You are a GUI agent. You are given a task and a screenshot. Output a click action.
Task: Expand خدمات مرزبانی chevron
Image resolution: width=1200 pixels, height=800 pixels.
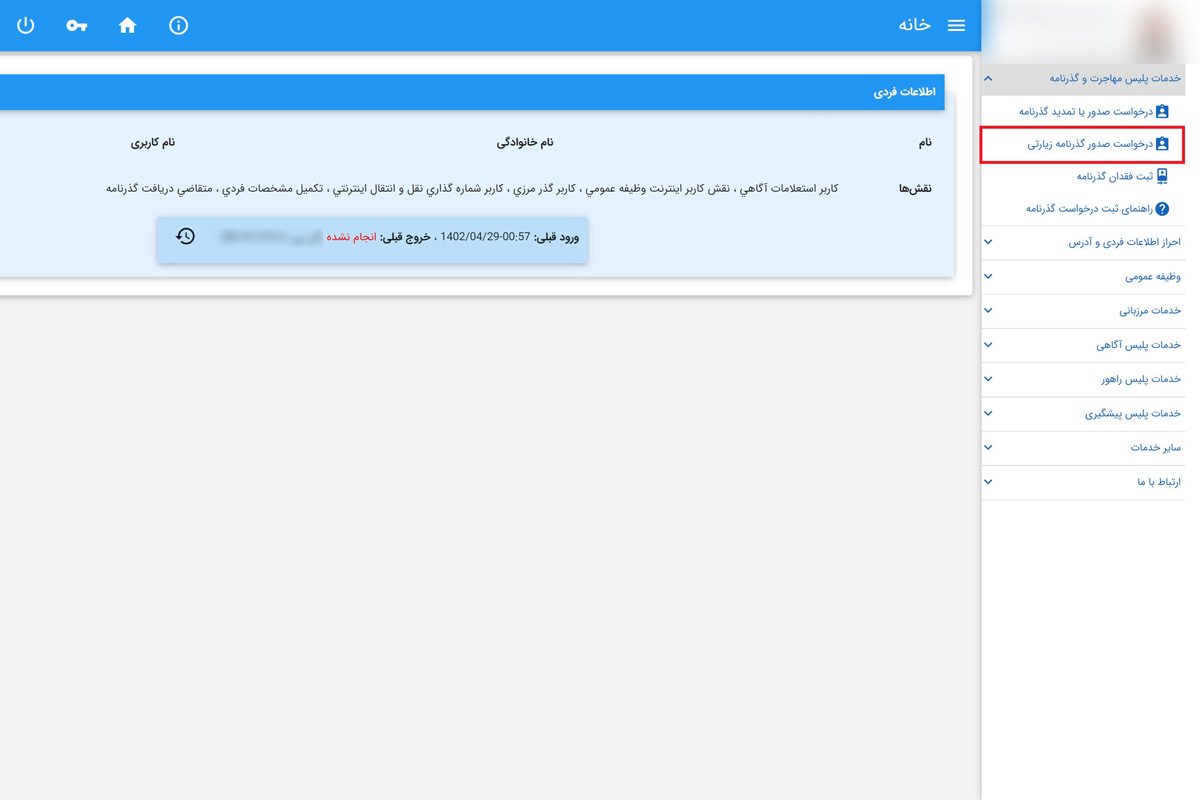click(x=988, y=310)
